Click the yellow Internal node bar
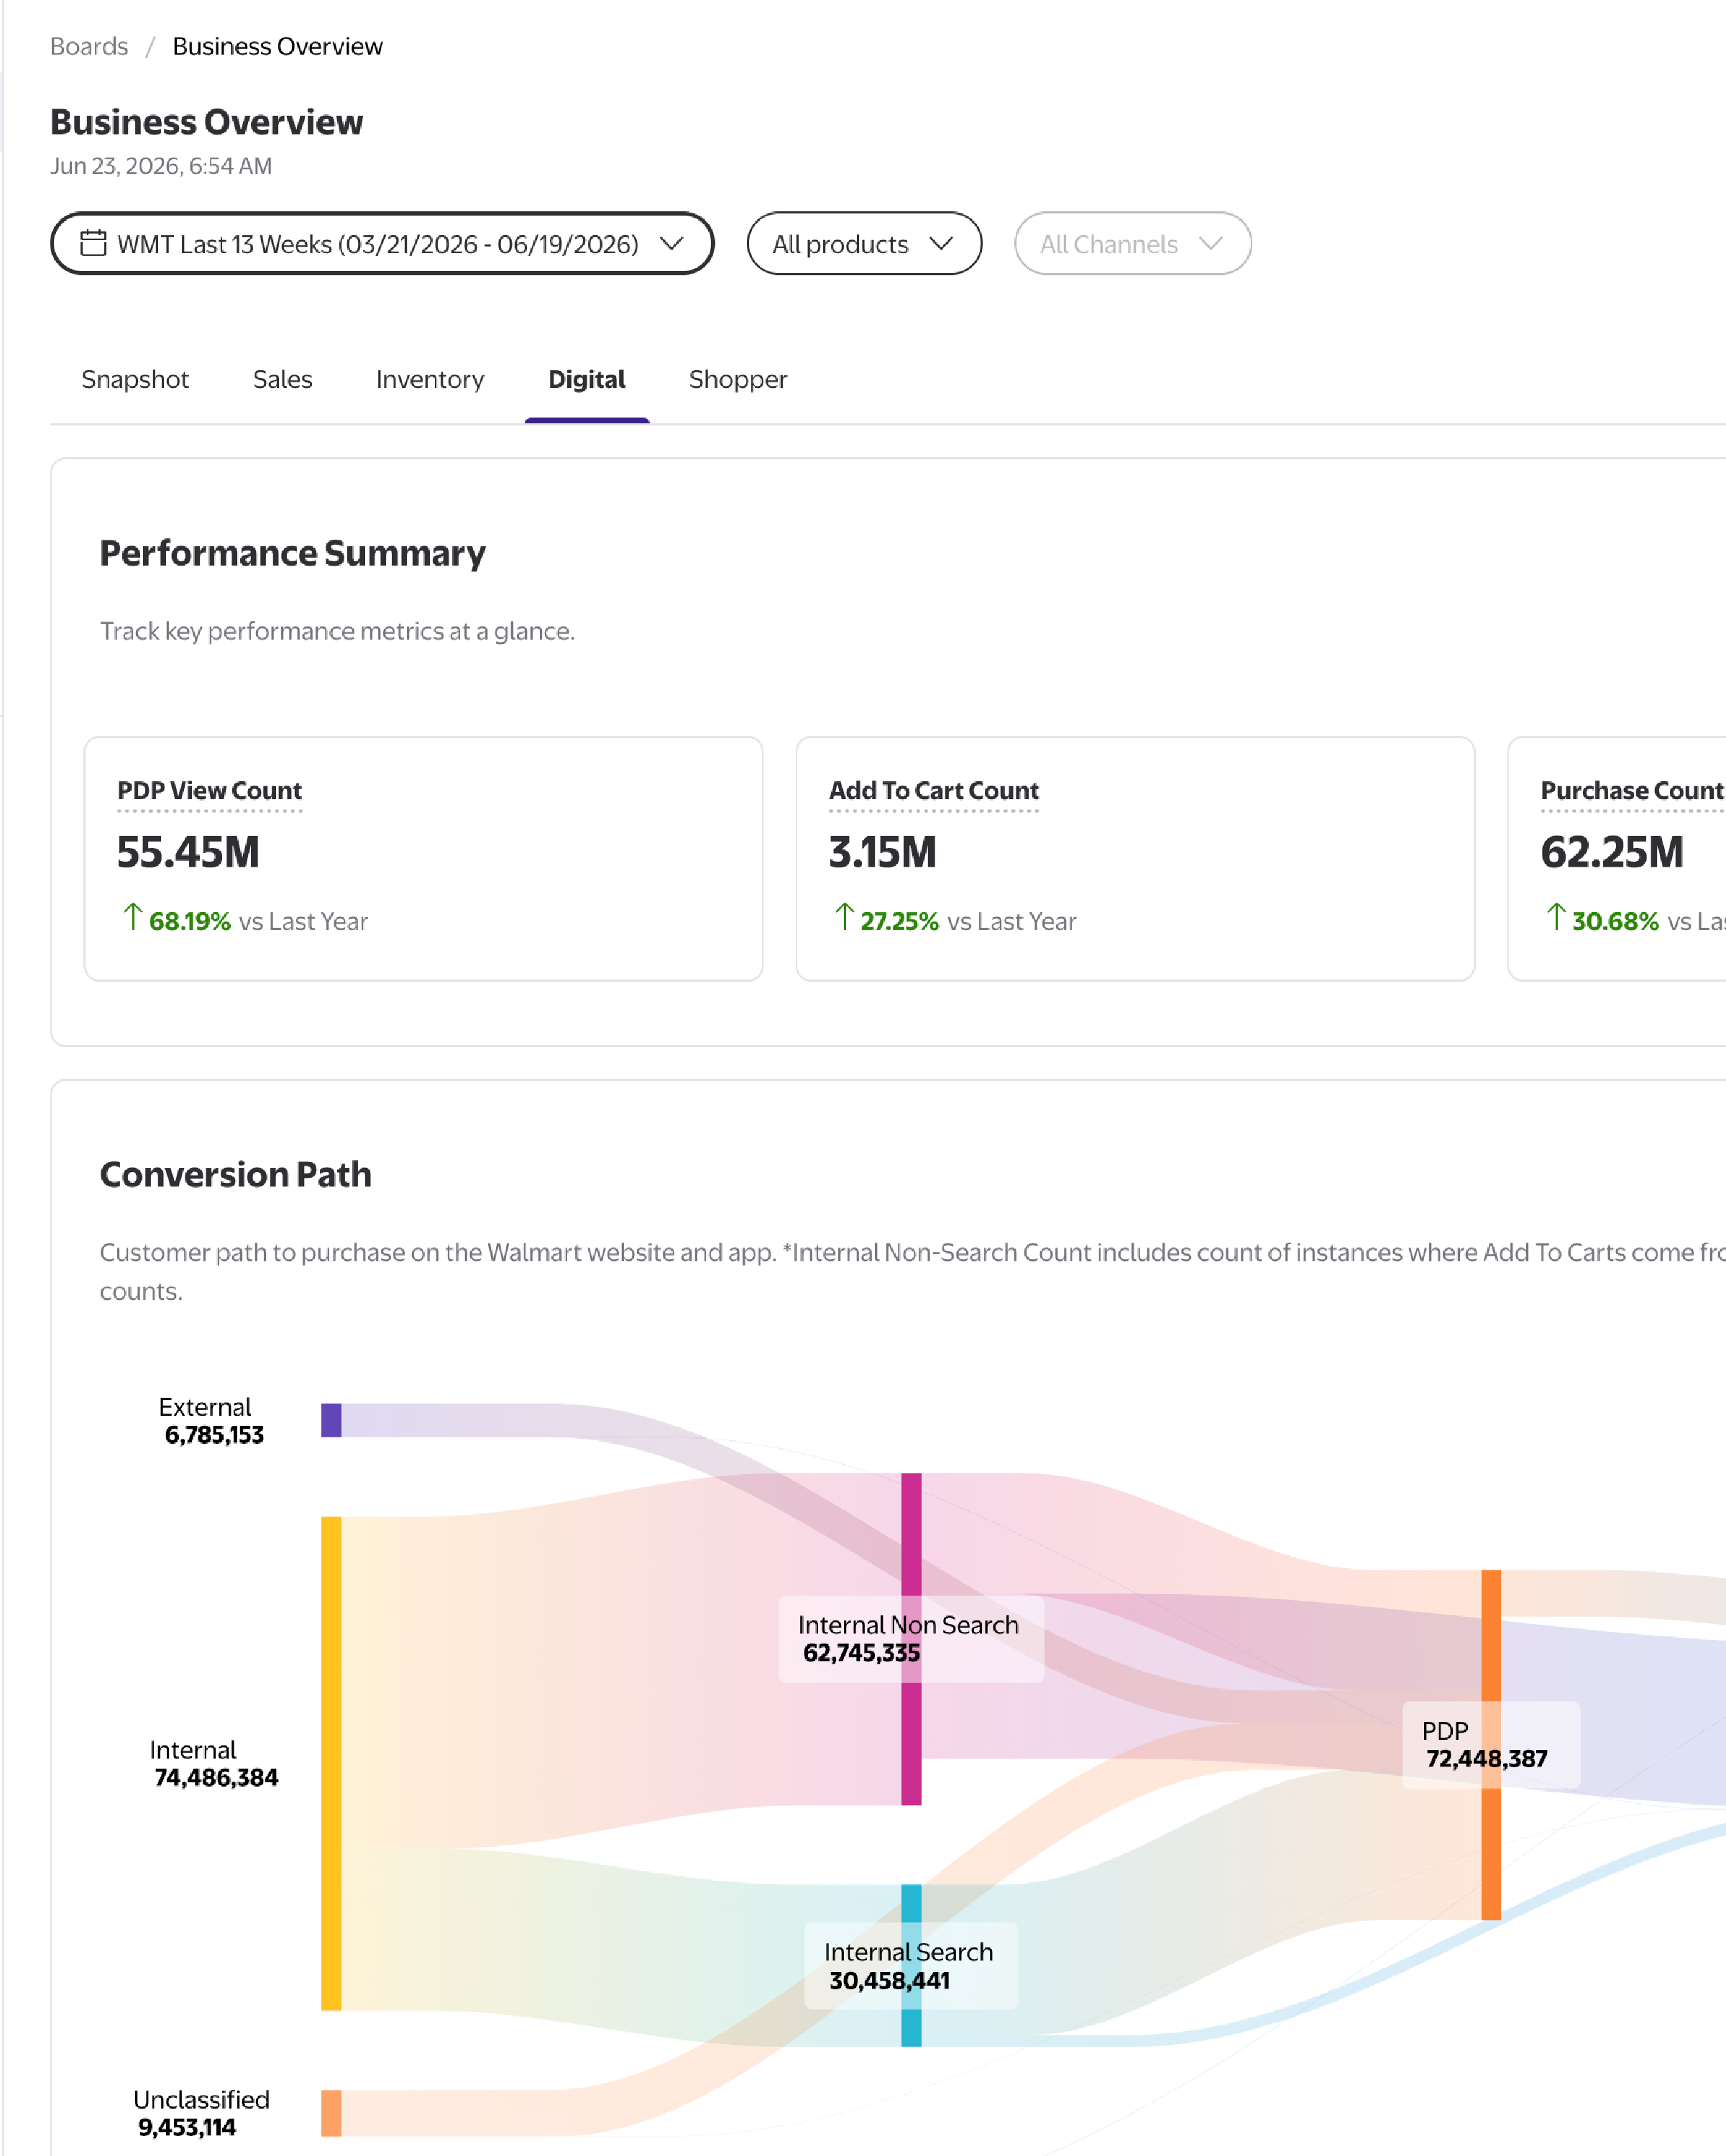Viewport: 1726px width, 2156px height. (331, 1763)
